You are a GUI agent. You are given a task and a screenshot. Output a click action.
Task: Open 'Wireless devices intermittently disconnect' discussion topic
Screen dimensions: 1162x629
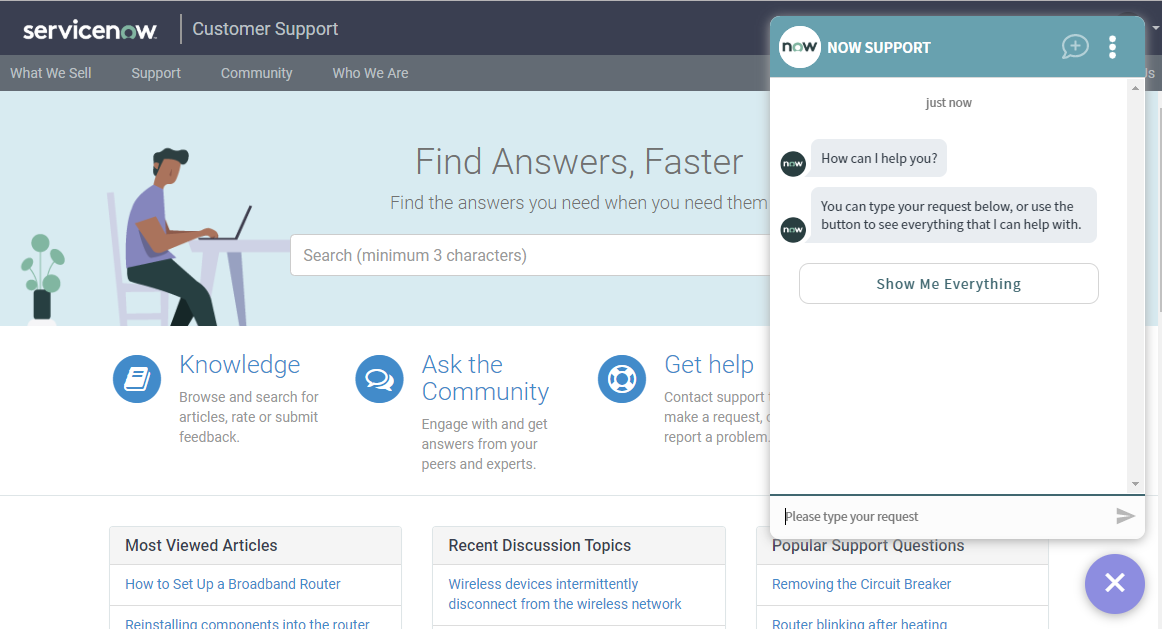565,594
